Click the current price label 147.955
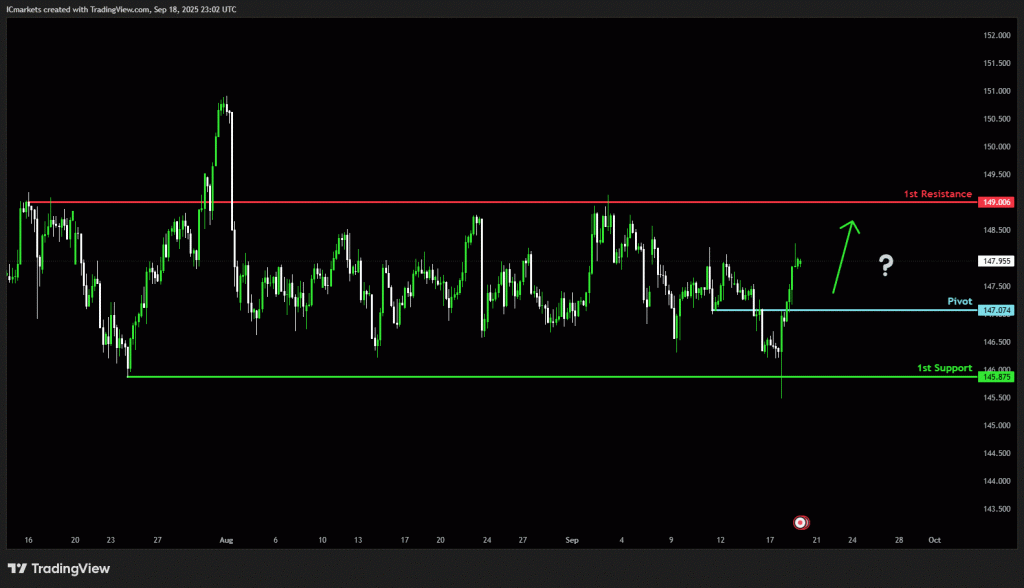Viewport: 1024px width, 588px height. [x=996, y=261]
